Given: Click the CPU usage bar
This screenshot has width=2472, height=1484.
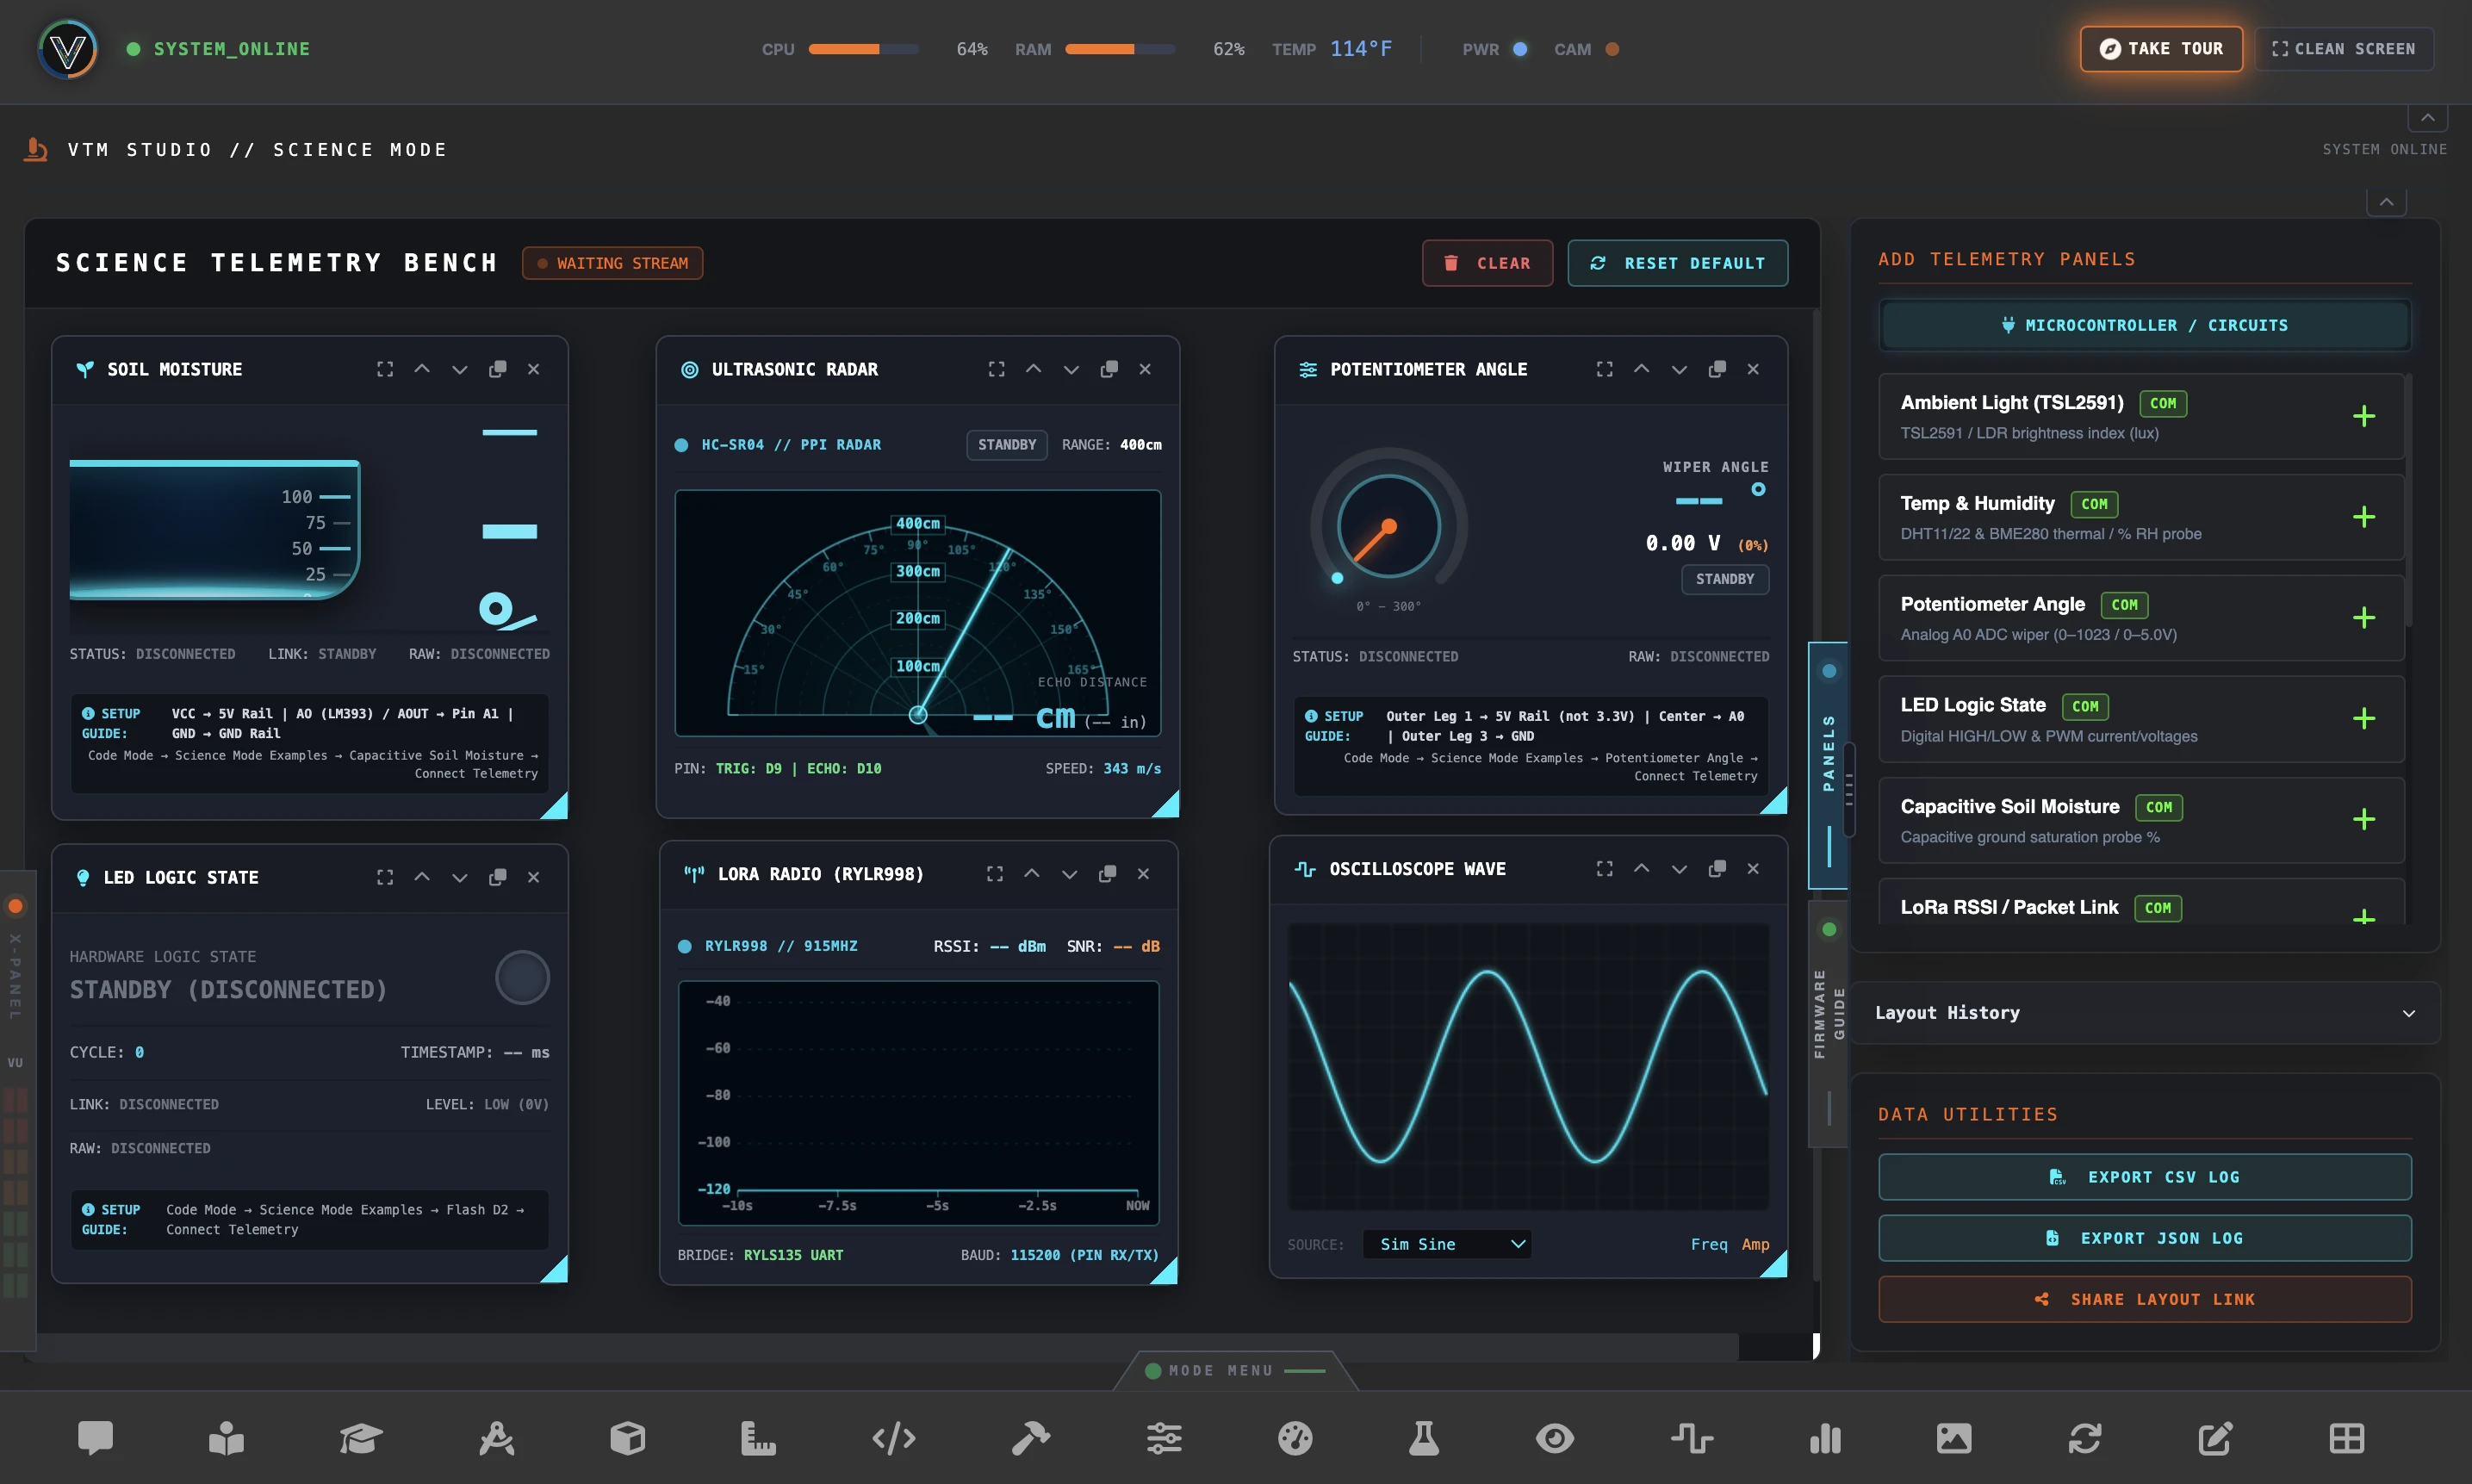Looking at the screenshot, I should coord(863,49).
